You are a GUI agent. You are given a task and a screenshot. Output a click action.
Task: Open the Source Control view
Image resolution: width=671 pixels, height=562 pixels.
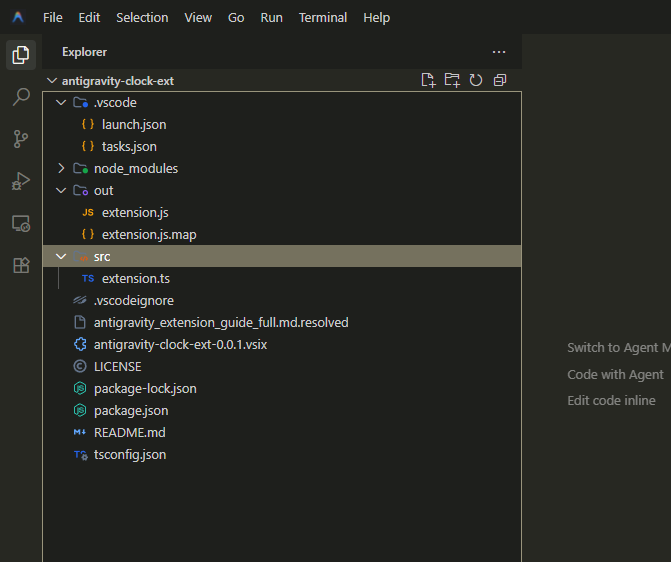click(x=21, y=139)
